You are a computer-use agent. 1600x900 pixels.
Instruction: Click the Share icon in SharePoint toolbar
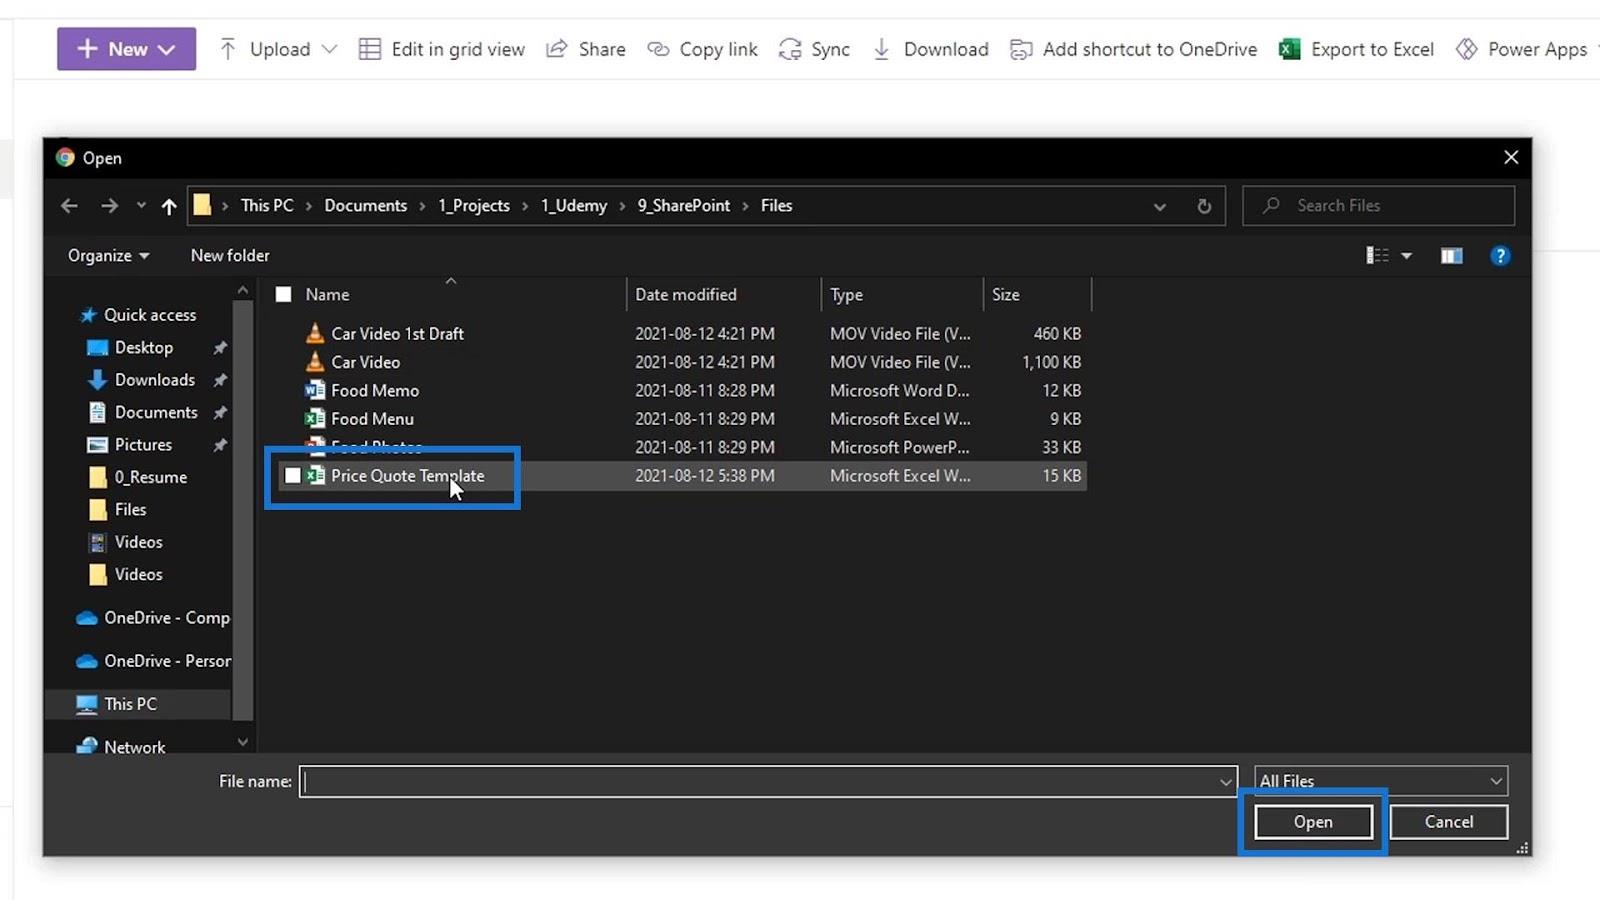click(x=557, y=49)
